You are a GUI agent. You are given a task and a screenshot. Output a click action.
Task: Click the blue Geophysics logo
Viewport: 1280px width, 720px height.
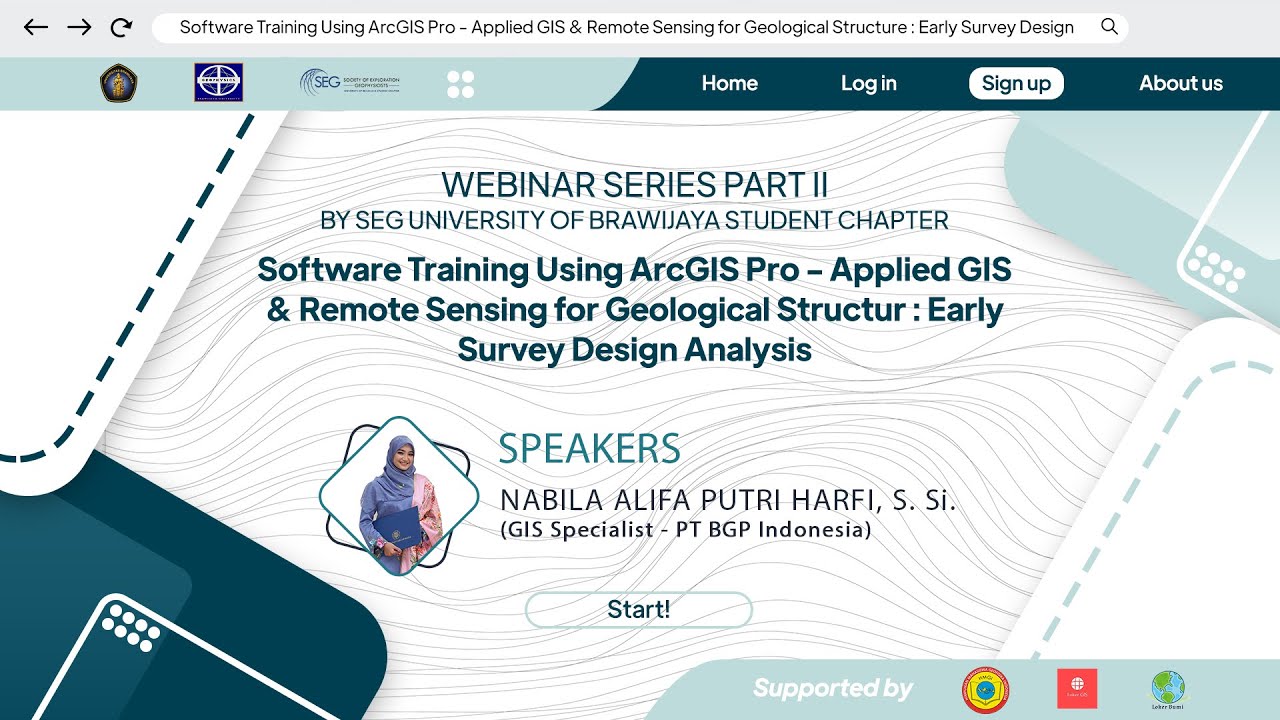pos(218,83)
